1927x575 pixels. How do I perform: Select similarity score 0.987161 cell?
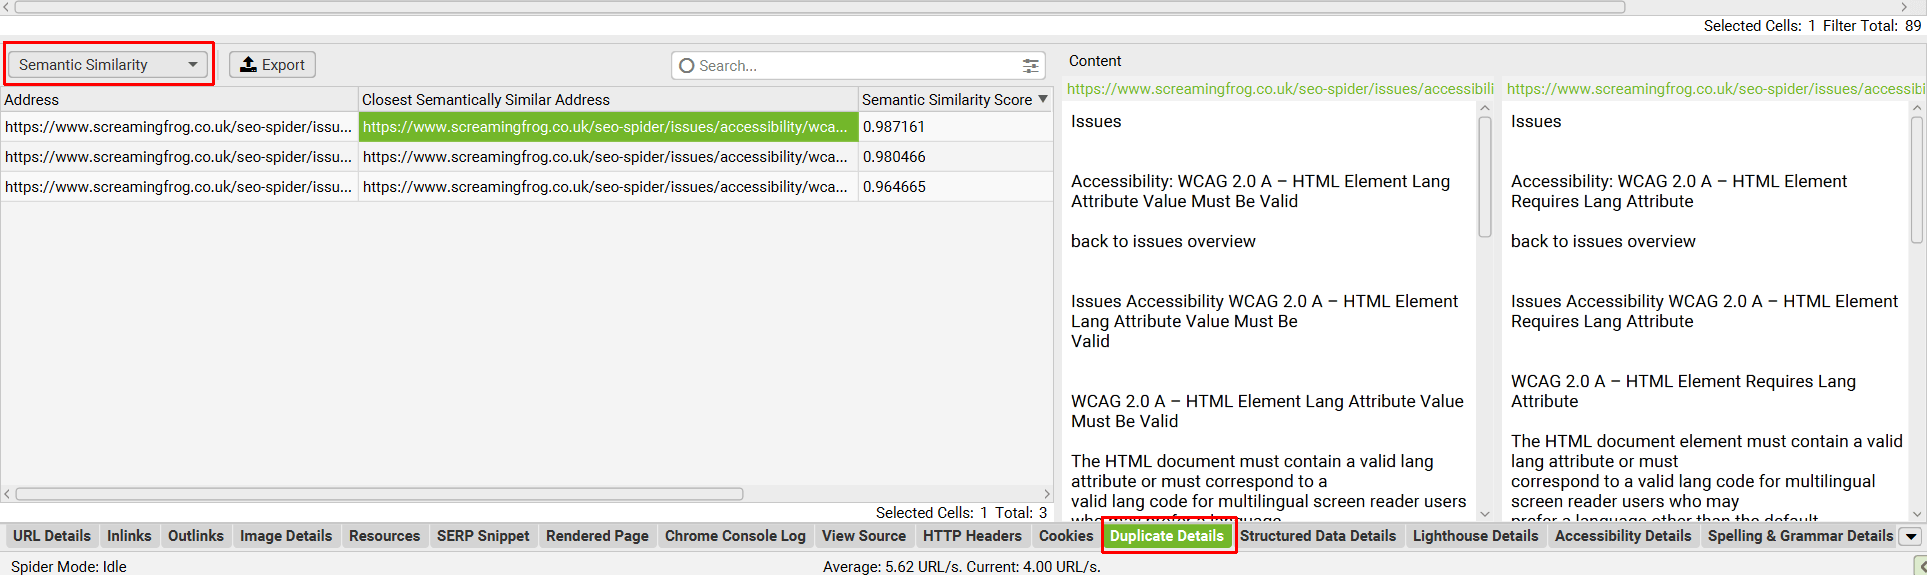955,127
